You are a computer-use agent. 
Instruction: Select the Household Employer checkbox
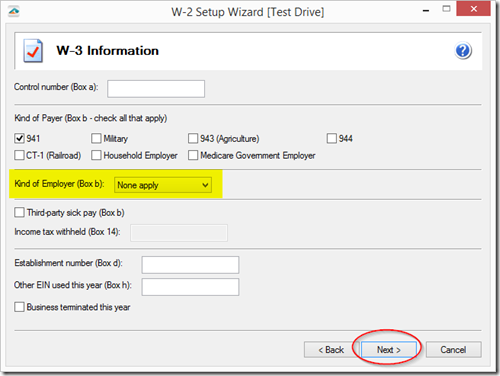[96, 155]
